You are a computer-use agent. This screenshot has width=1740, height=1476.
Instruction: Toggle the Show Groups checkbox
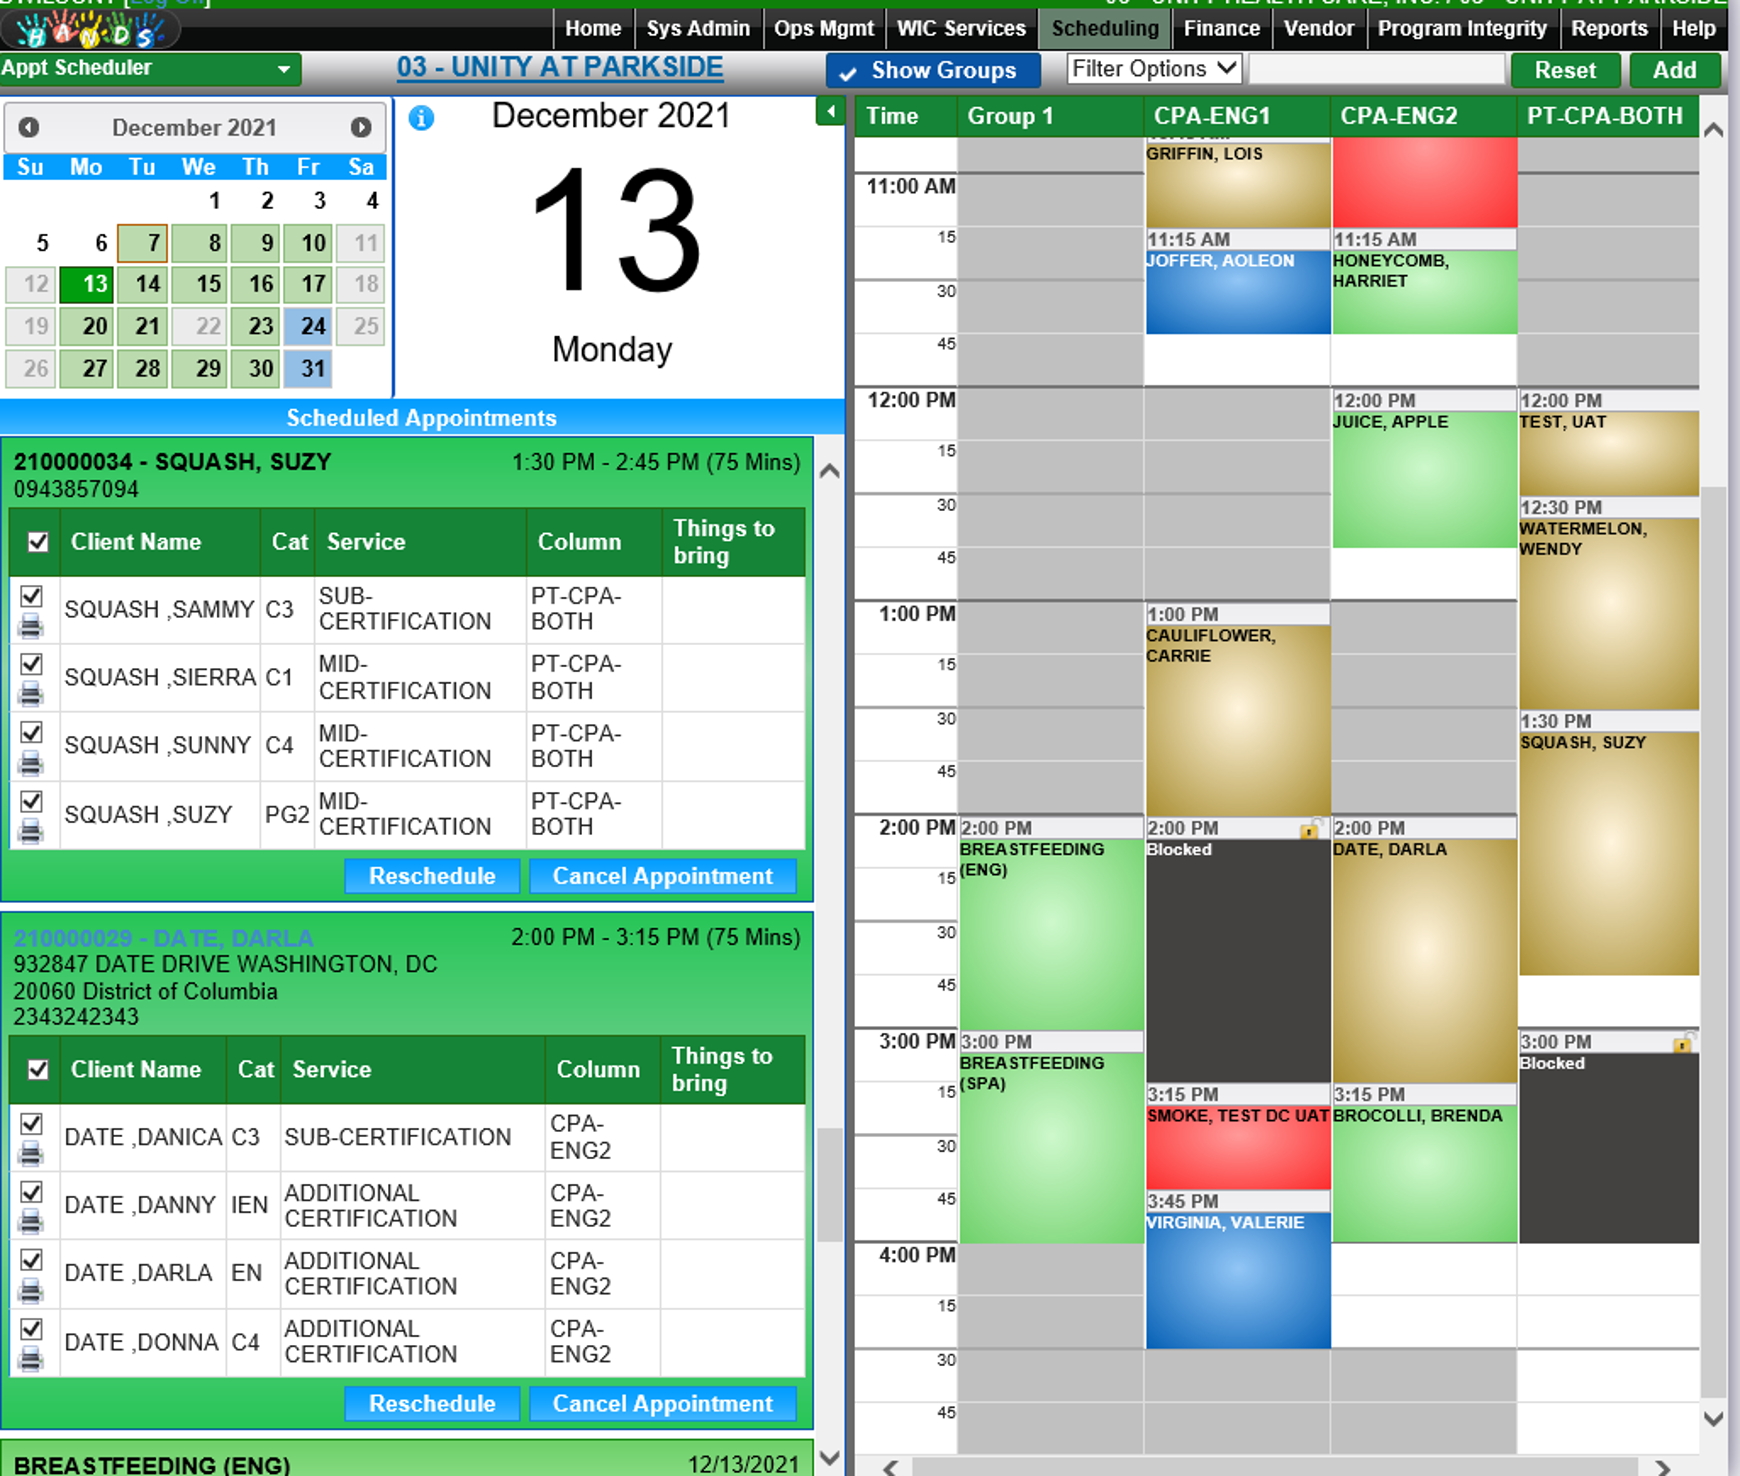point(849,72)
